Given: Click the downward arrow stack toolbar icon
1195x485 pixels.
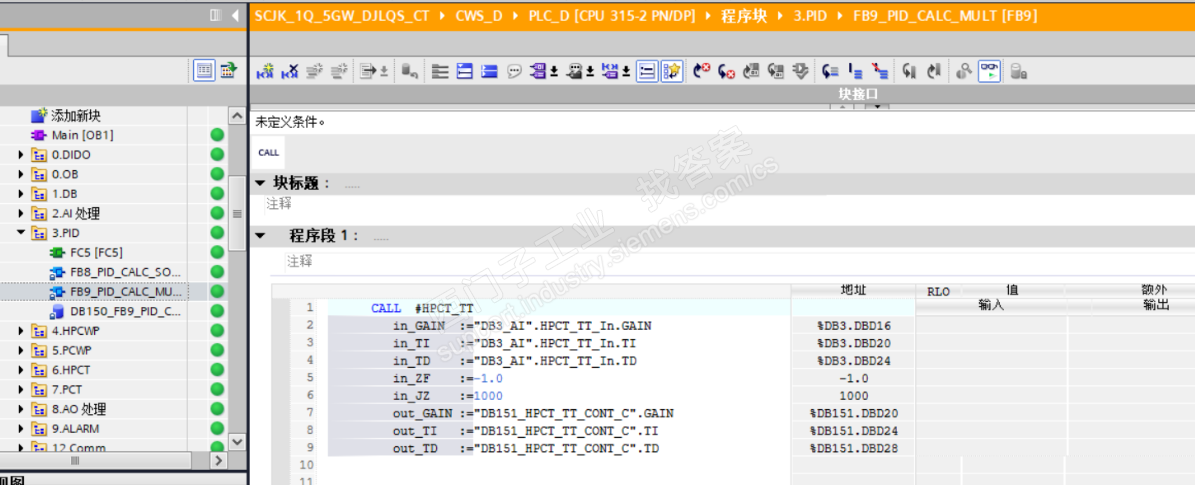Looking at the screenshot, I should (x=799, y=72).
